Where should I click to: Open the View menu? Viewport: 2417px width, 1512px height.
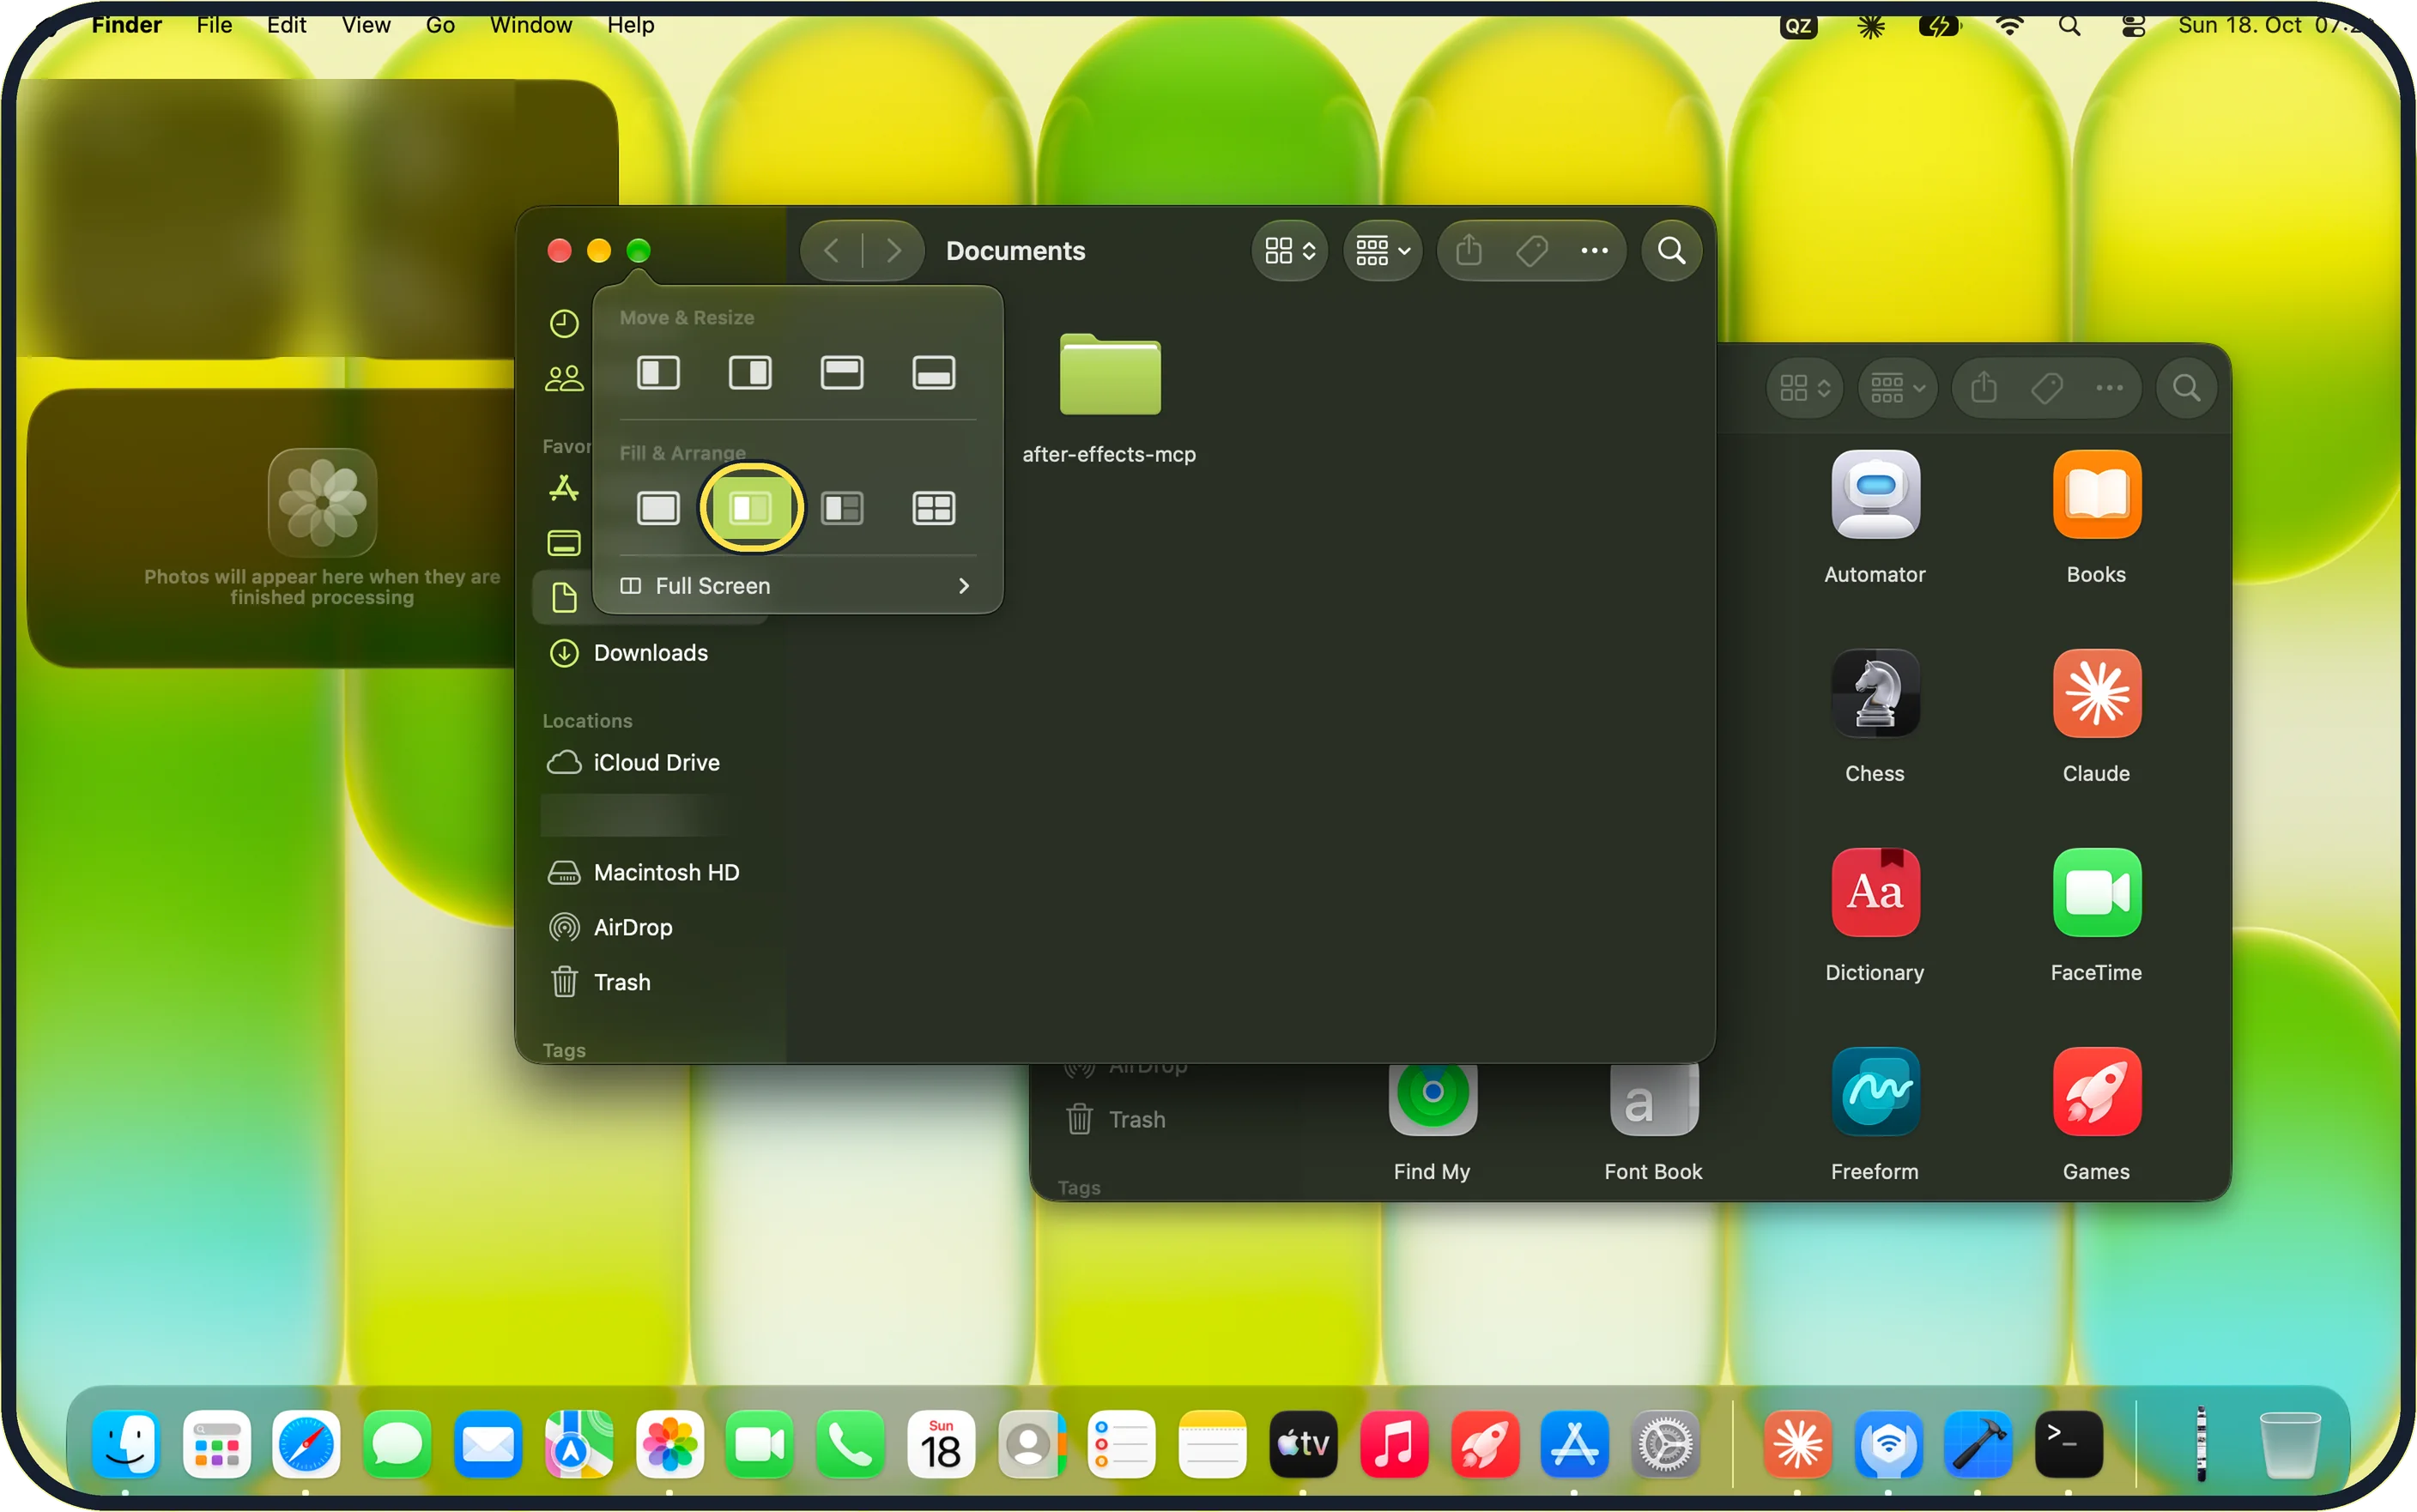pyautogui.click(x=366, y=25)
